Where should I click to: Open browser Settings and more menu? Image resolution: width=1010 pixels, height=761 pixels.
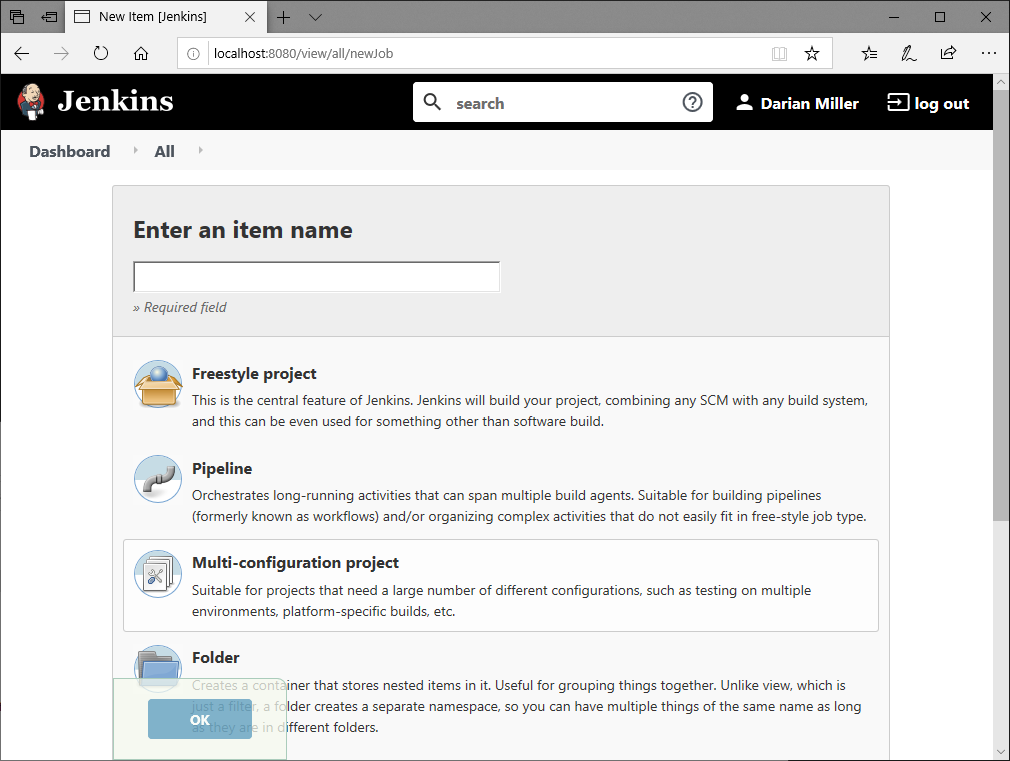988,54
